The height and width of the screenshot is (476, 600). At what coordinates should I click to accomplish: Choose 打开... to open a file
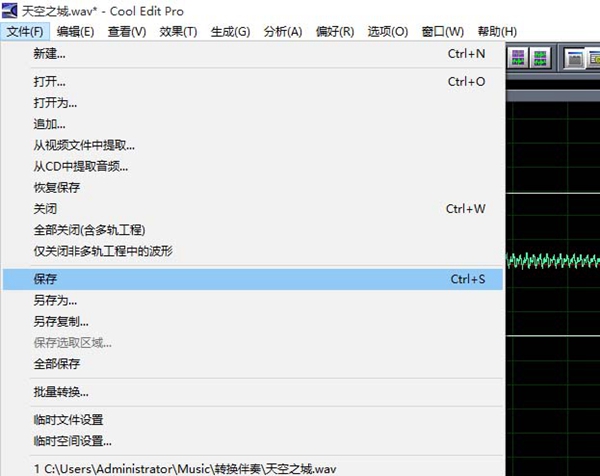tap(253, 82)
